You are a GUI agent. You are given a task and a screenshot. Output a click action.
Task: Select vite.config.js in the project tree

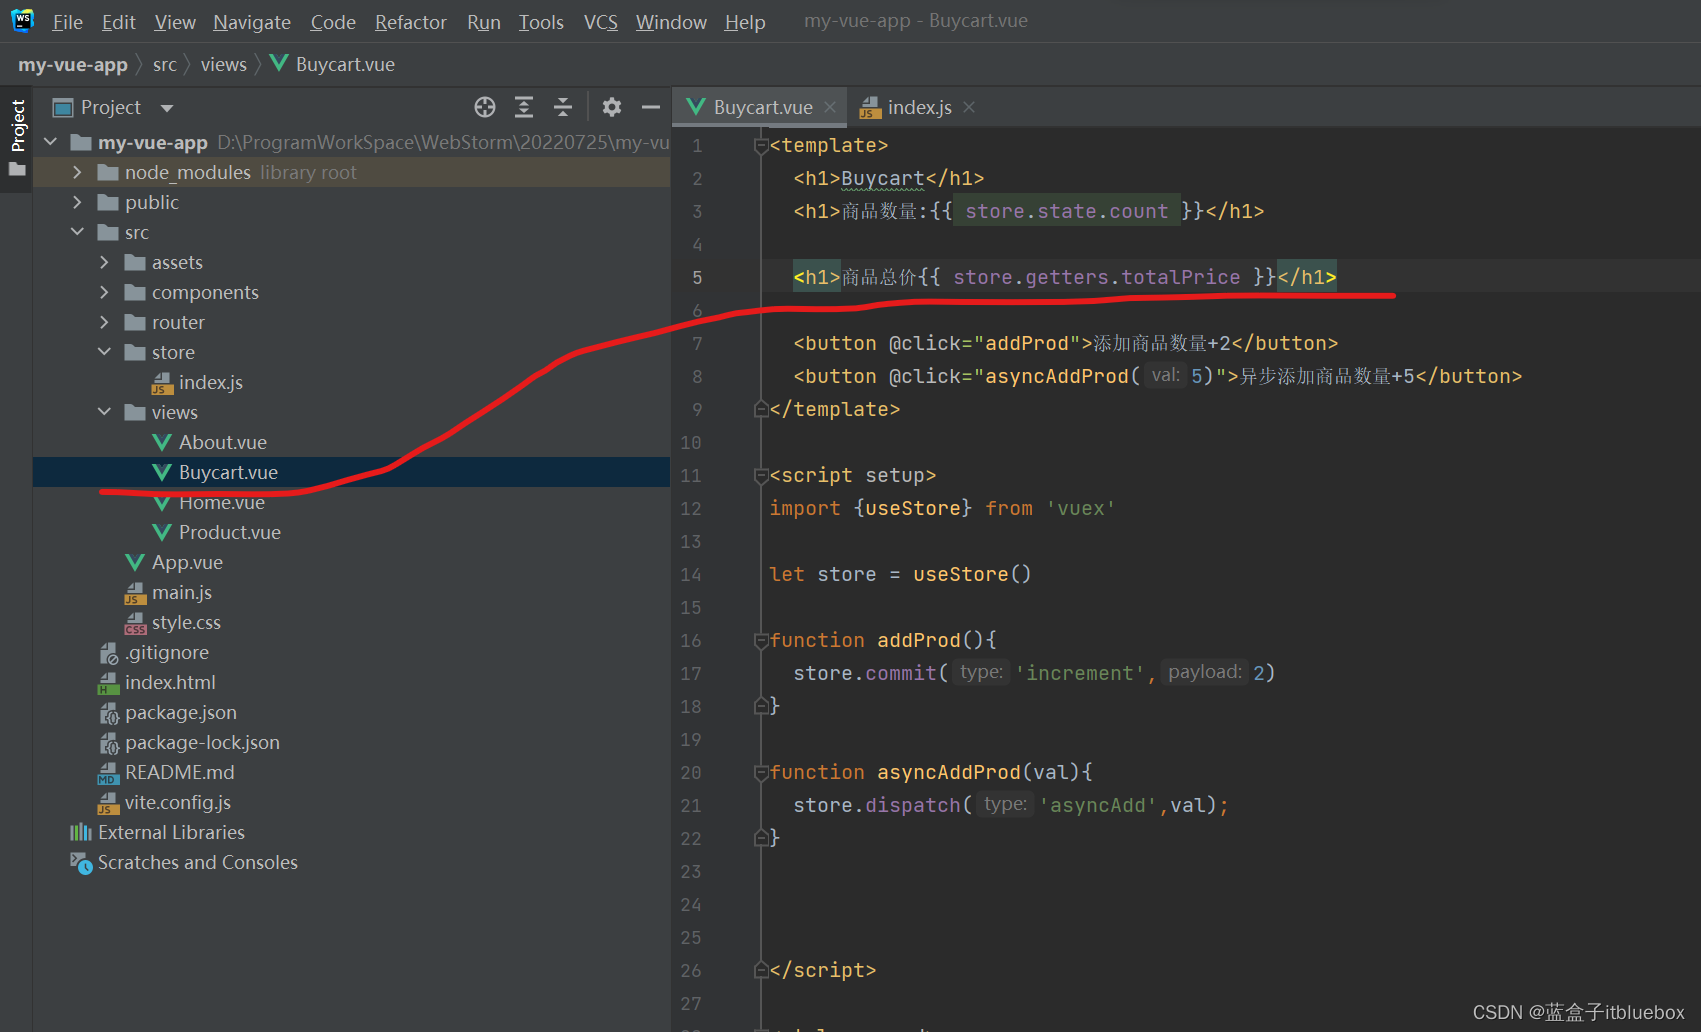[177, 802]
